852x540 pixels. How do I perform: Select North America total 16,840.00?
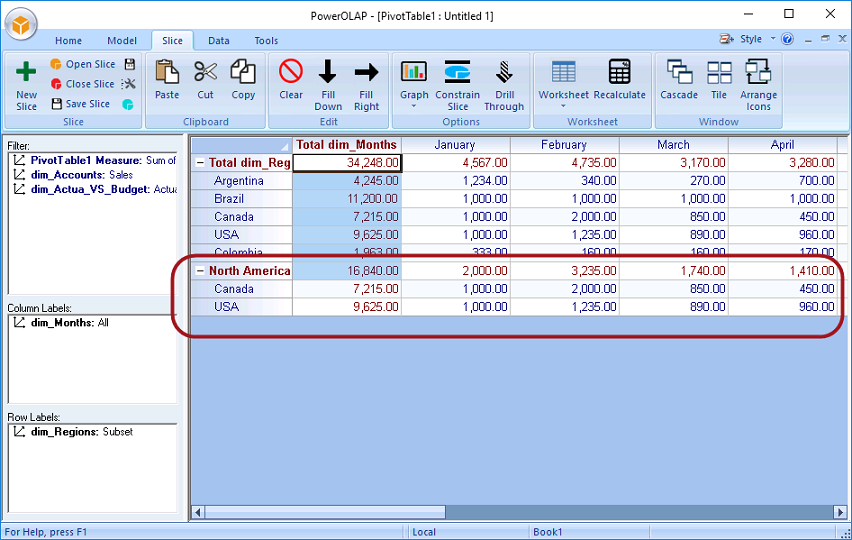point(347,271)
